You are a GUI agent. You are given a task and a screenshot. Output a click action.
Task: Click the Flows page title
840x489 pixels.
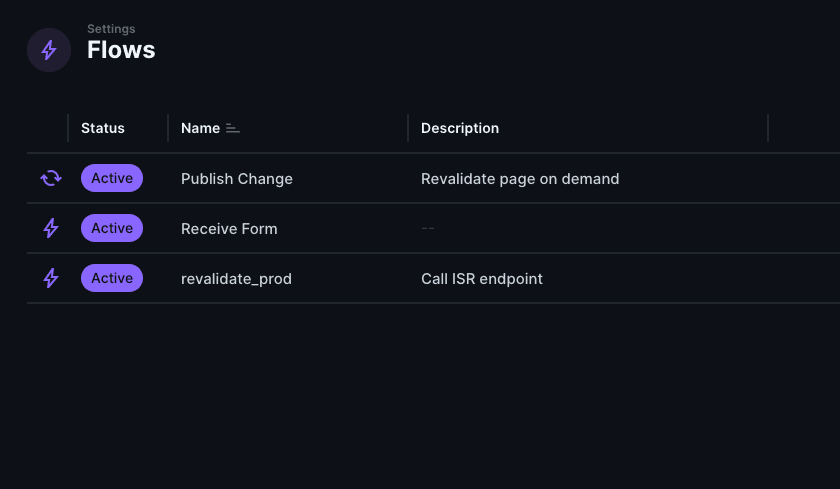[121, 50]
